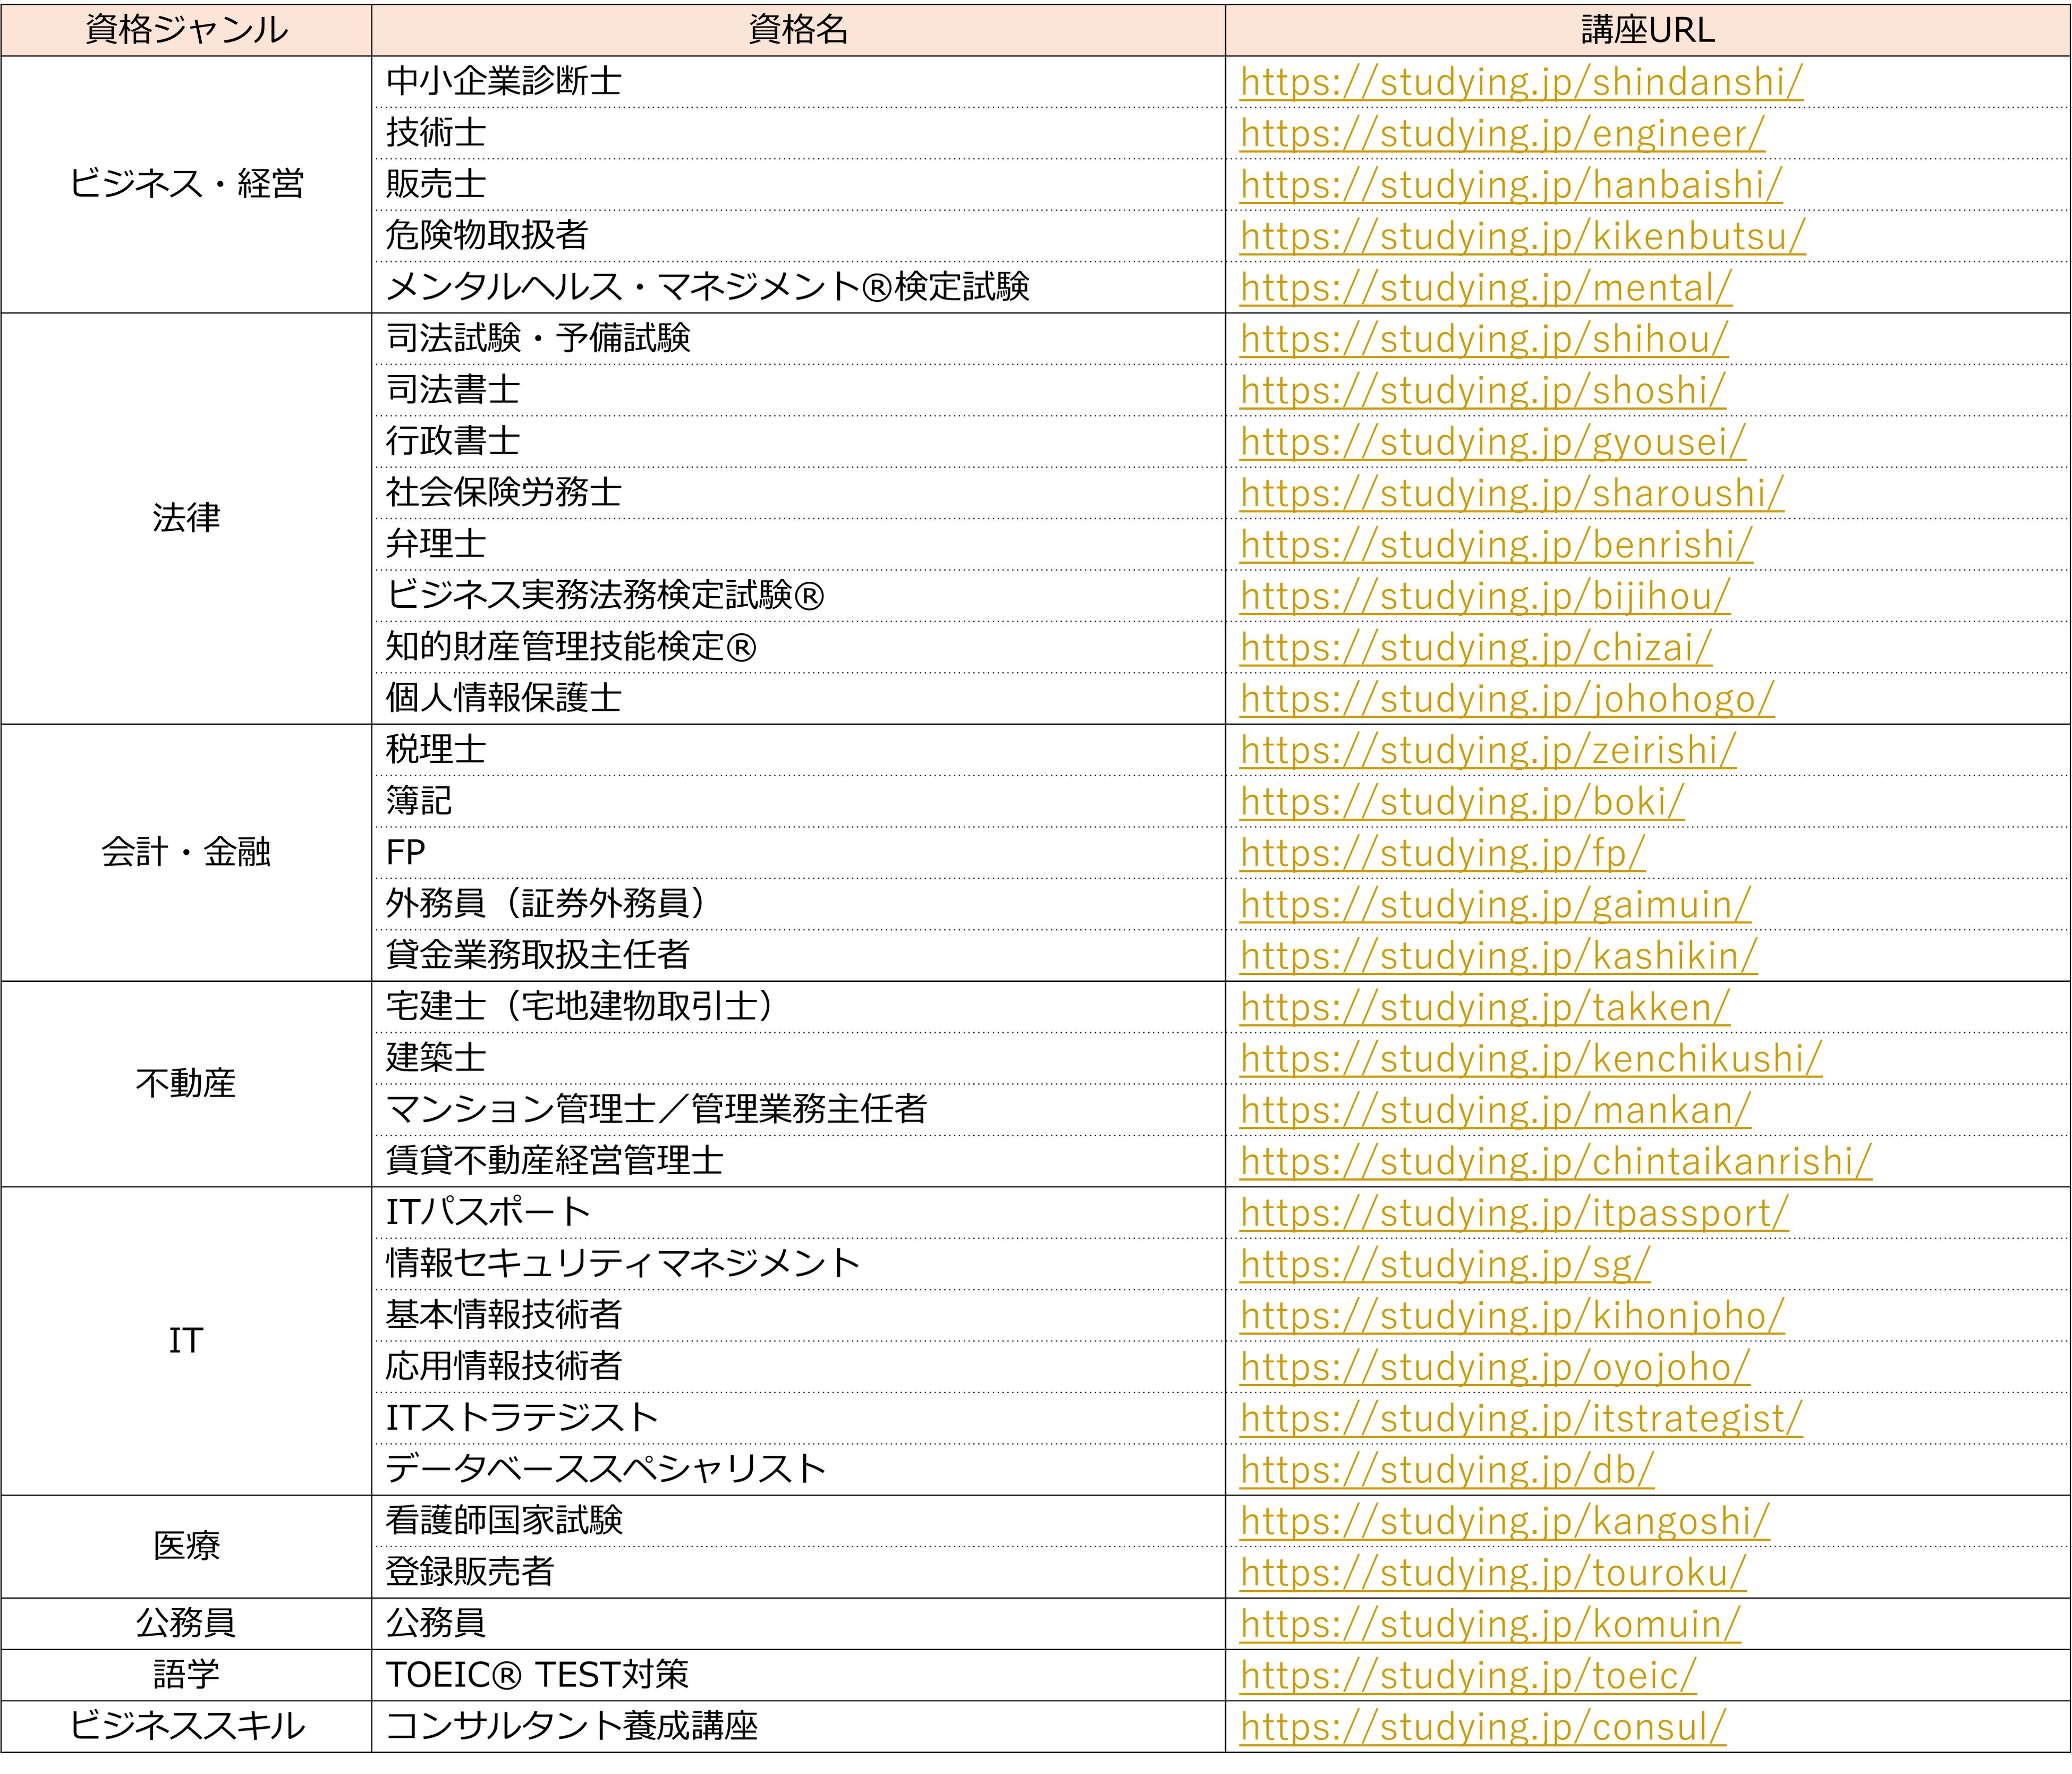Open the engineer course URL

[1502, 134]
